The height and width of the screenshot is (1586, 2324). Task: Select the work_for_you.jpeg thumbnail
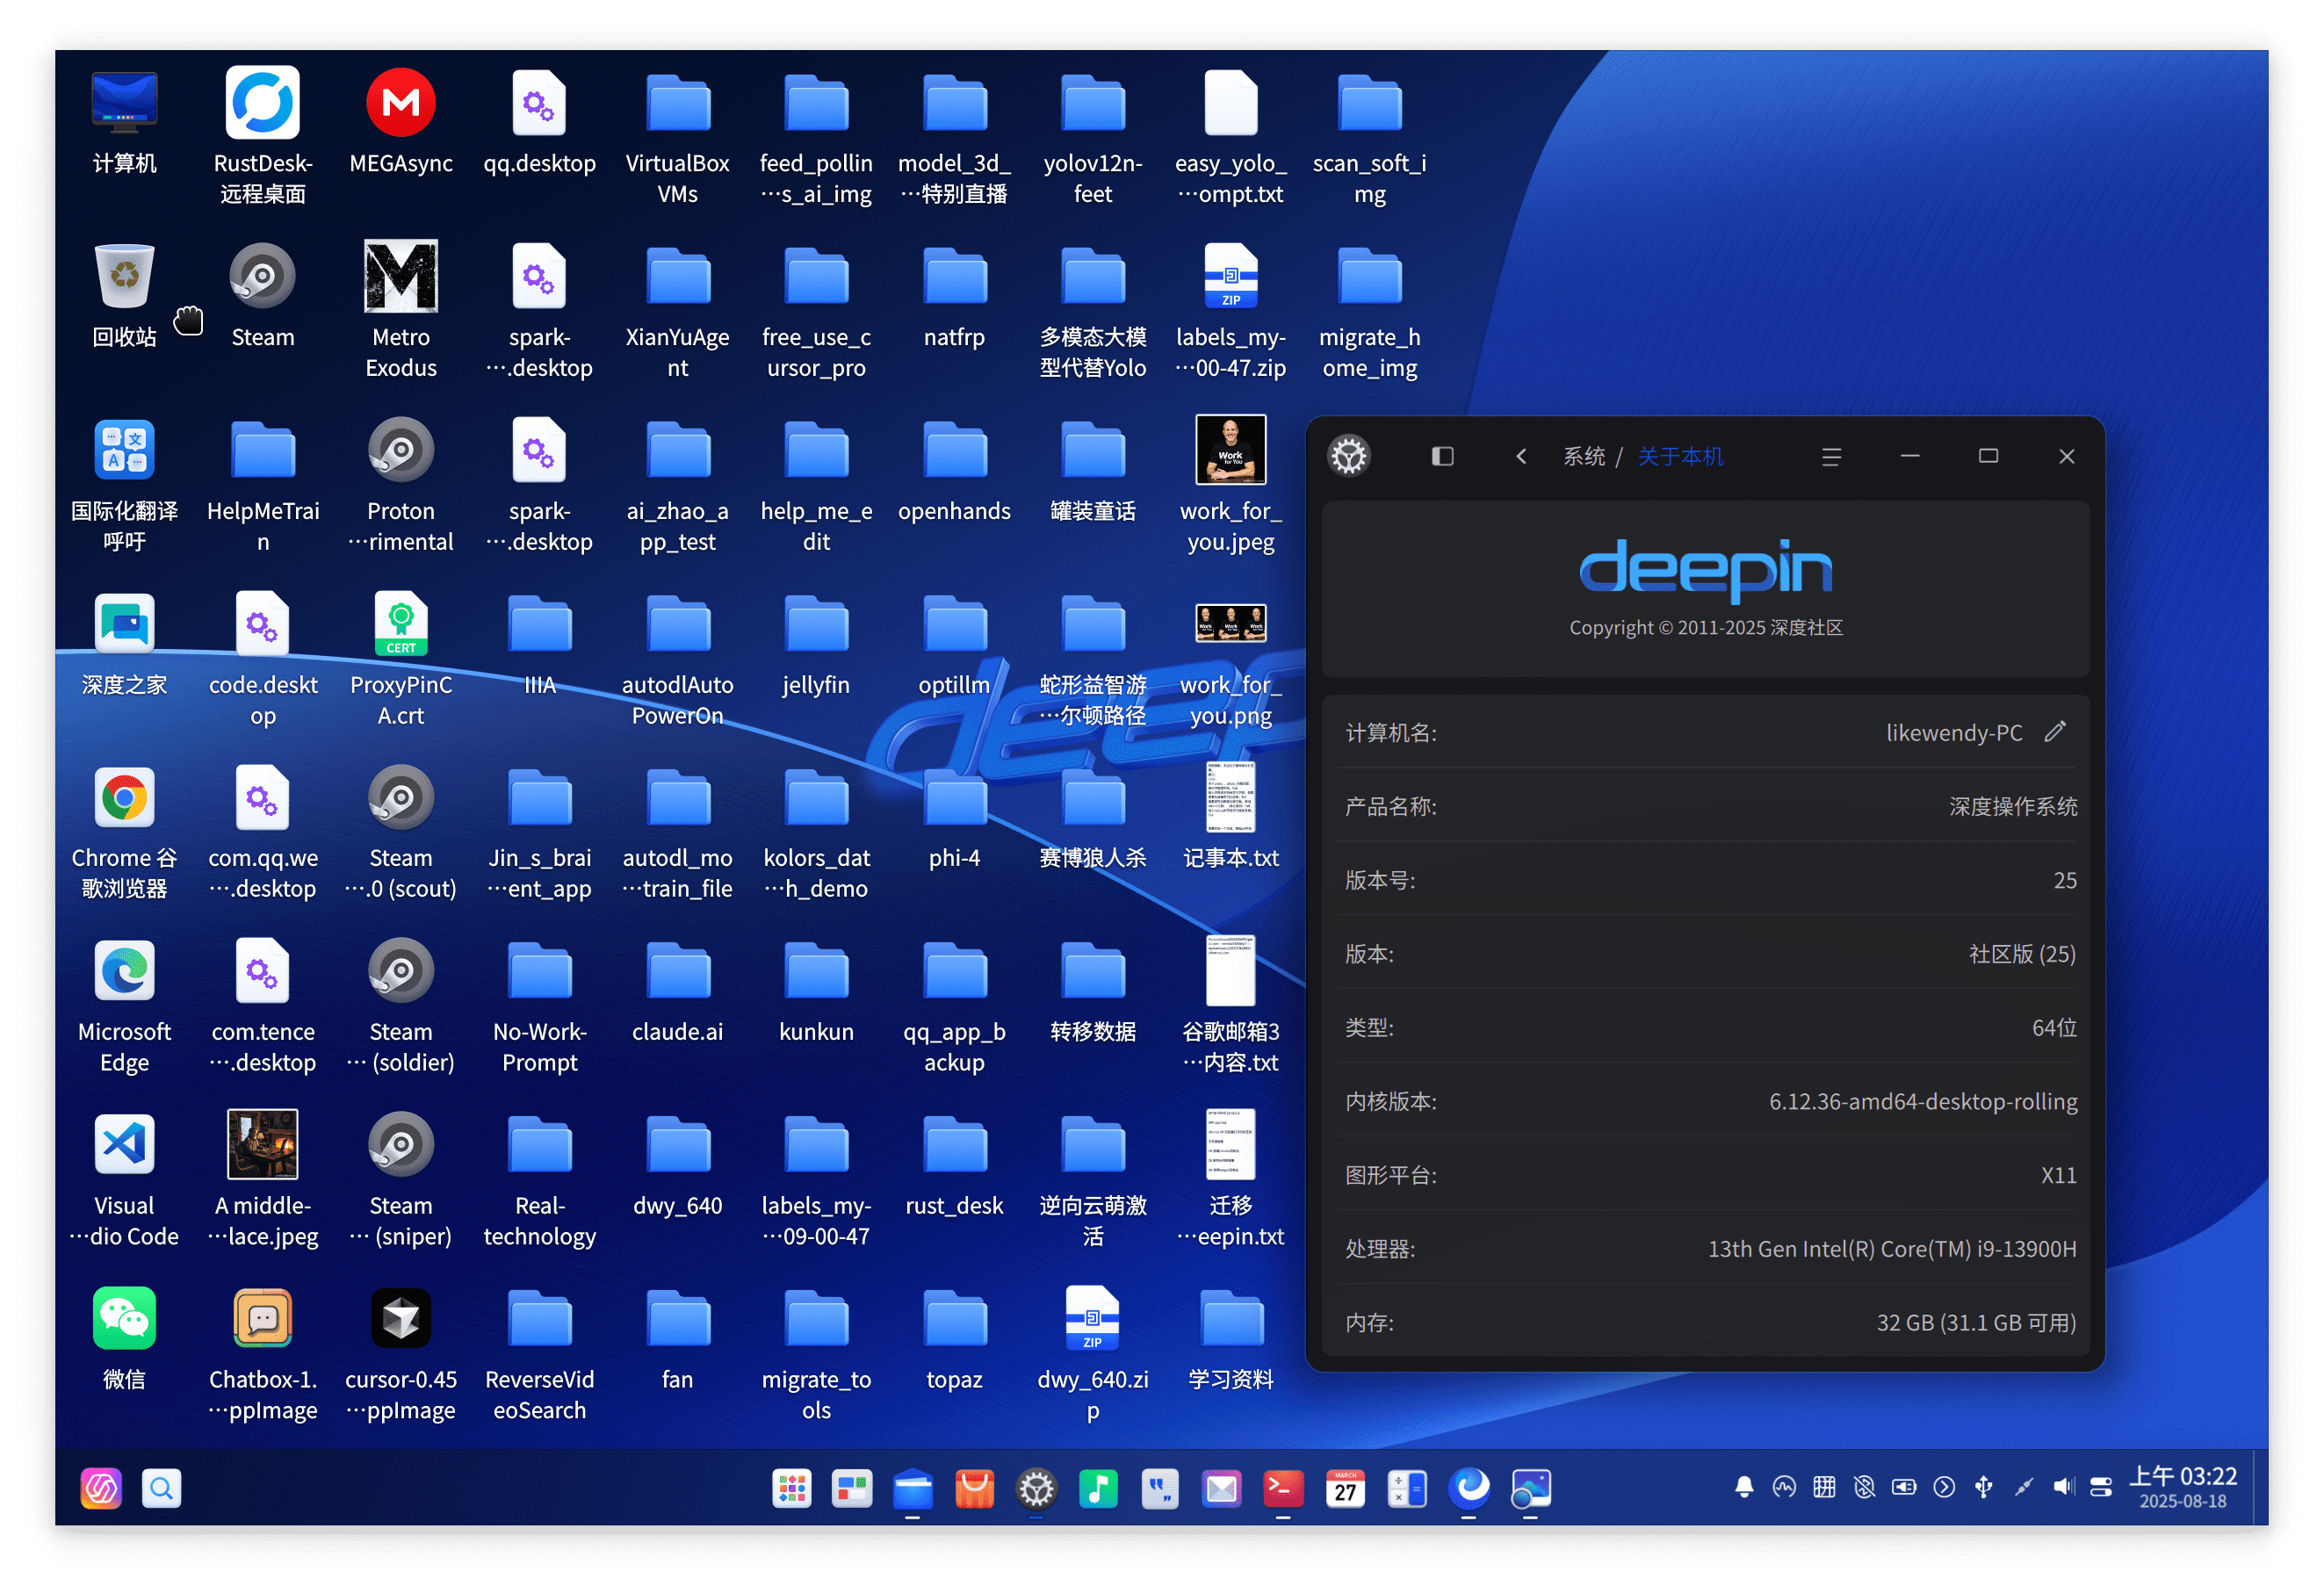point(1231,449)
